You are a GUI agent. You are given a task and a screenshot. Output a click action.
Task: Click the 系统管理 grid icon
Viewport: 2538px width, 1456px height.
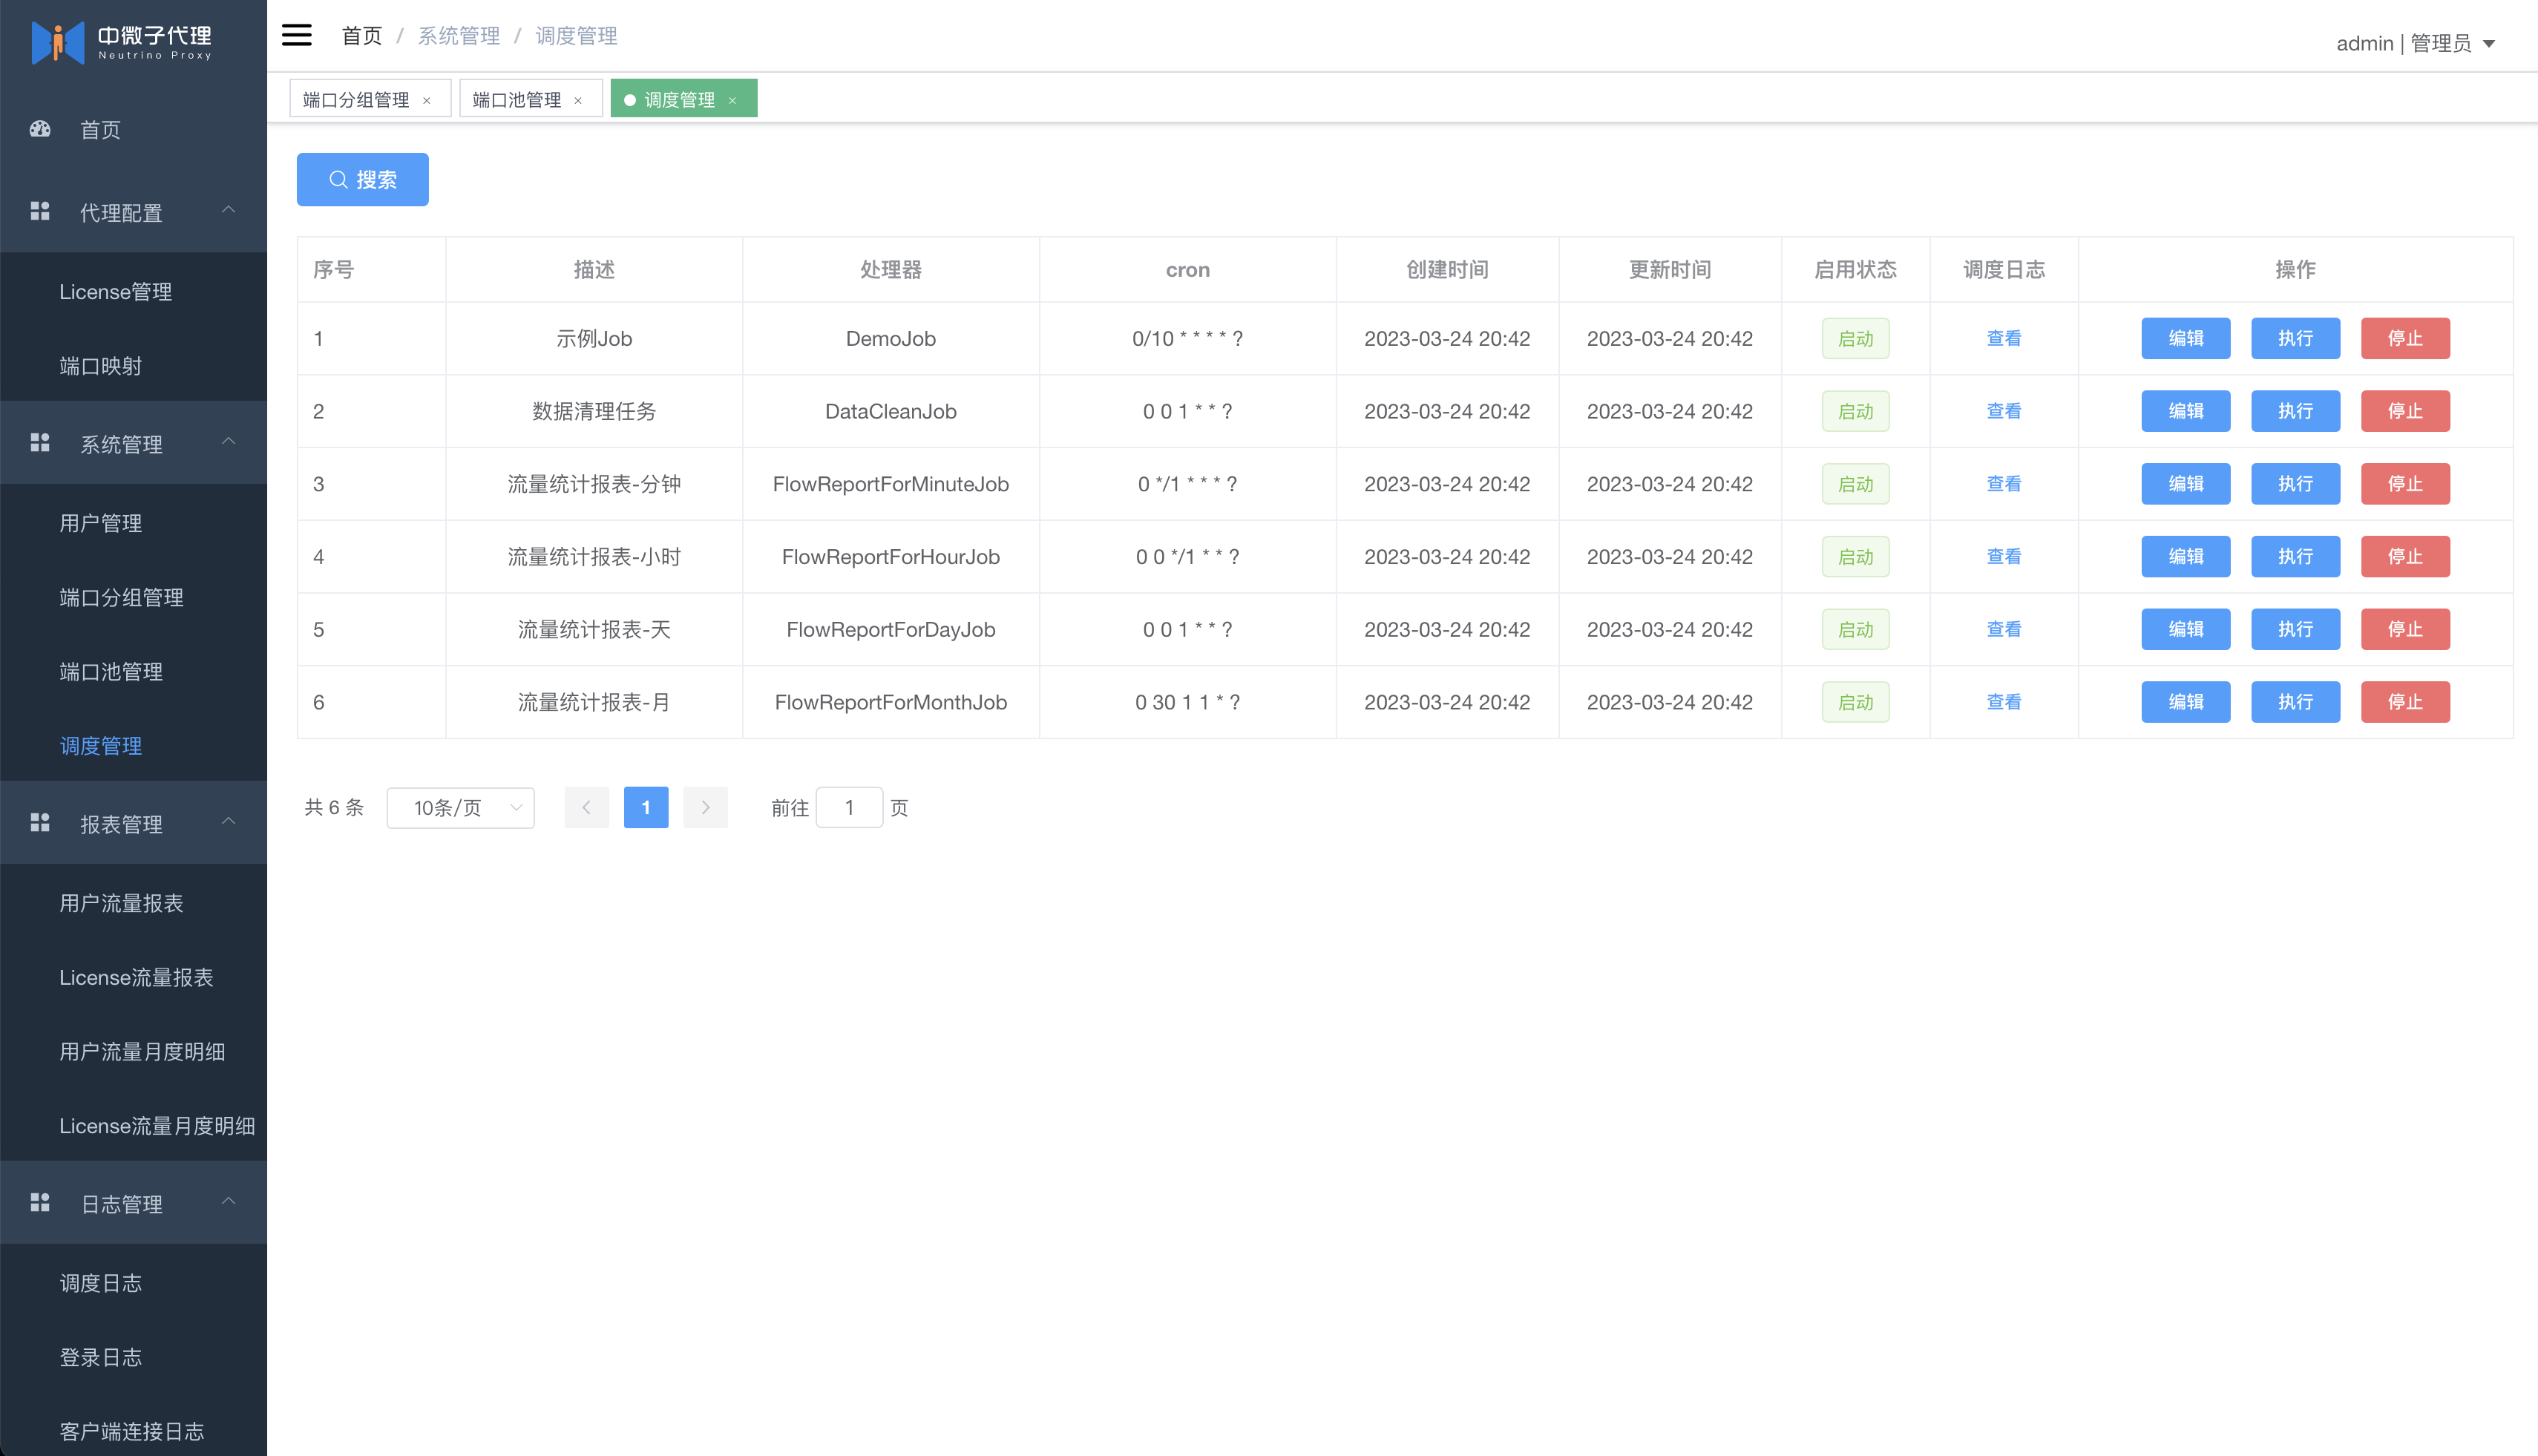pyautogui.click(x=40, y=442)
